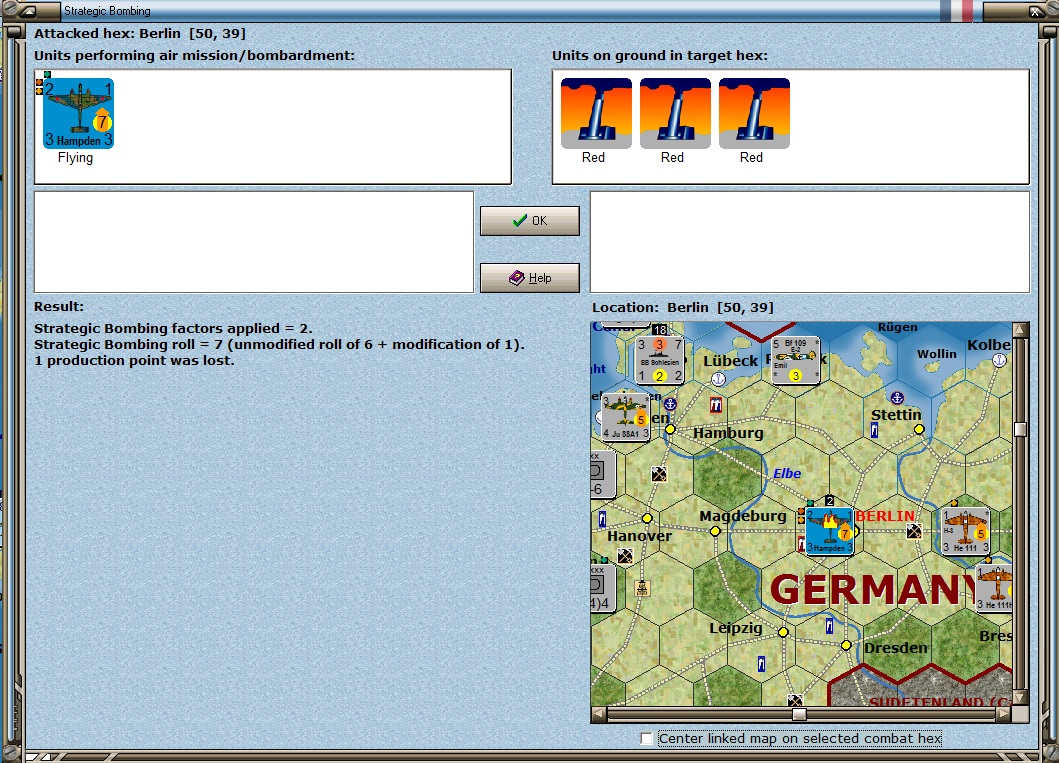Enable Center linked map on selected combat hex

[646, 739]
